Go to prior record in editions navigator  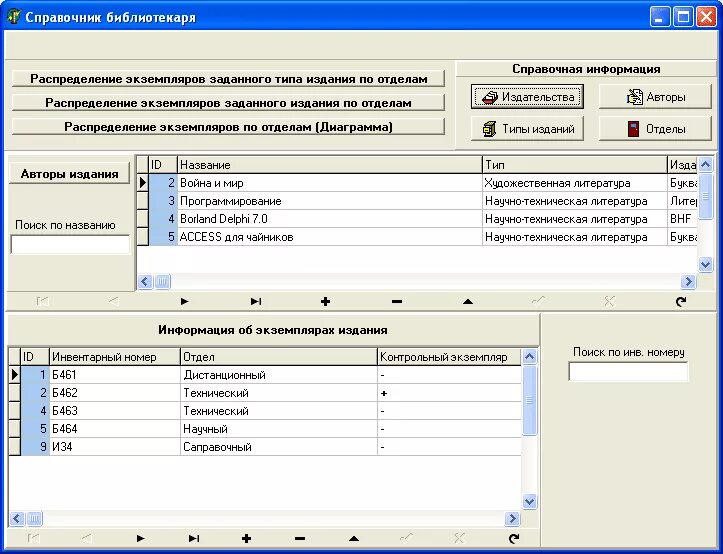(x=113, y=302)
